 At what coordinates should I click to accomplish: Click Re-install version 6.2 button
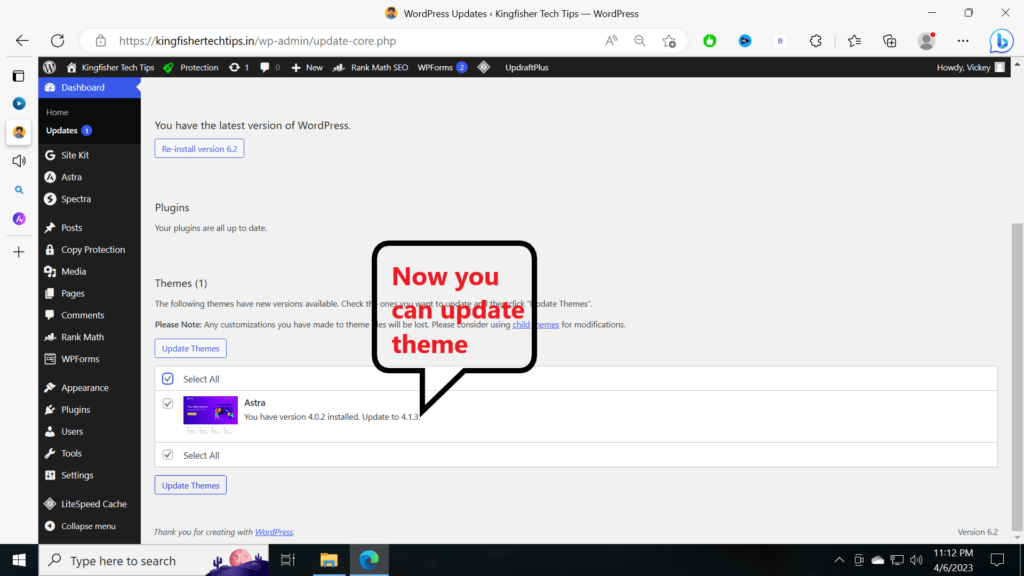click(x=199, y=149)
